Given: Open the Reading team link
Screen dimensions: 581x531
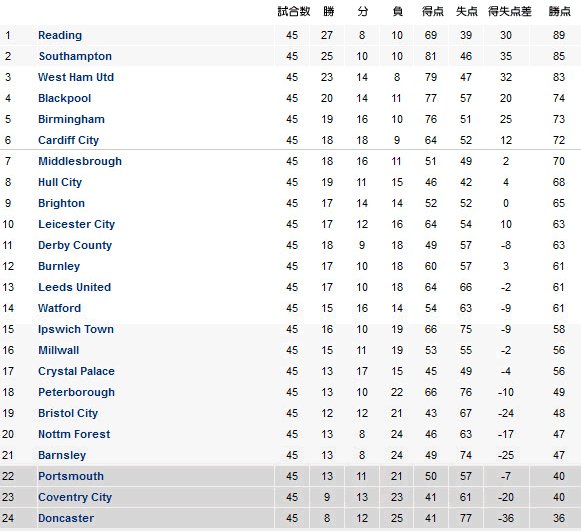Looking at the screenshot, I should 60,35.
